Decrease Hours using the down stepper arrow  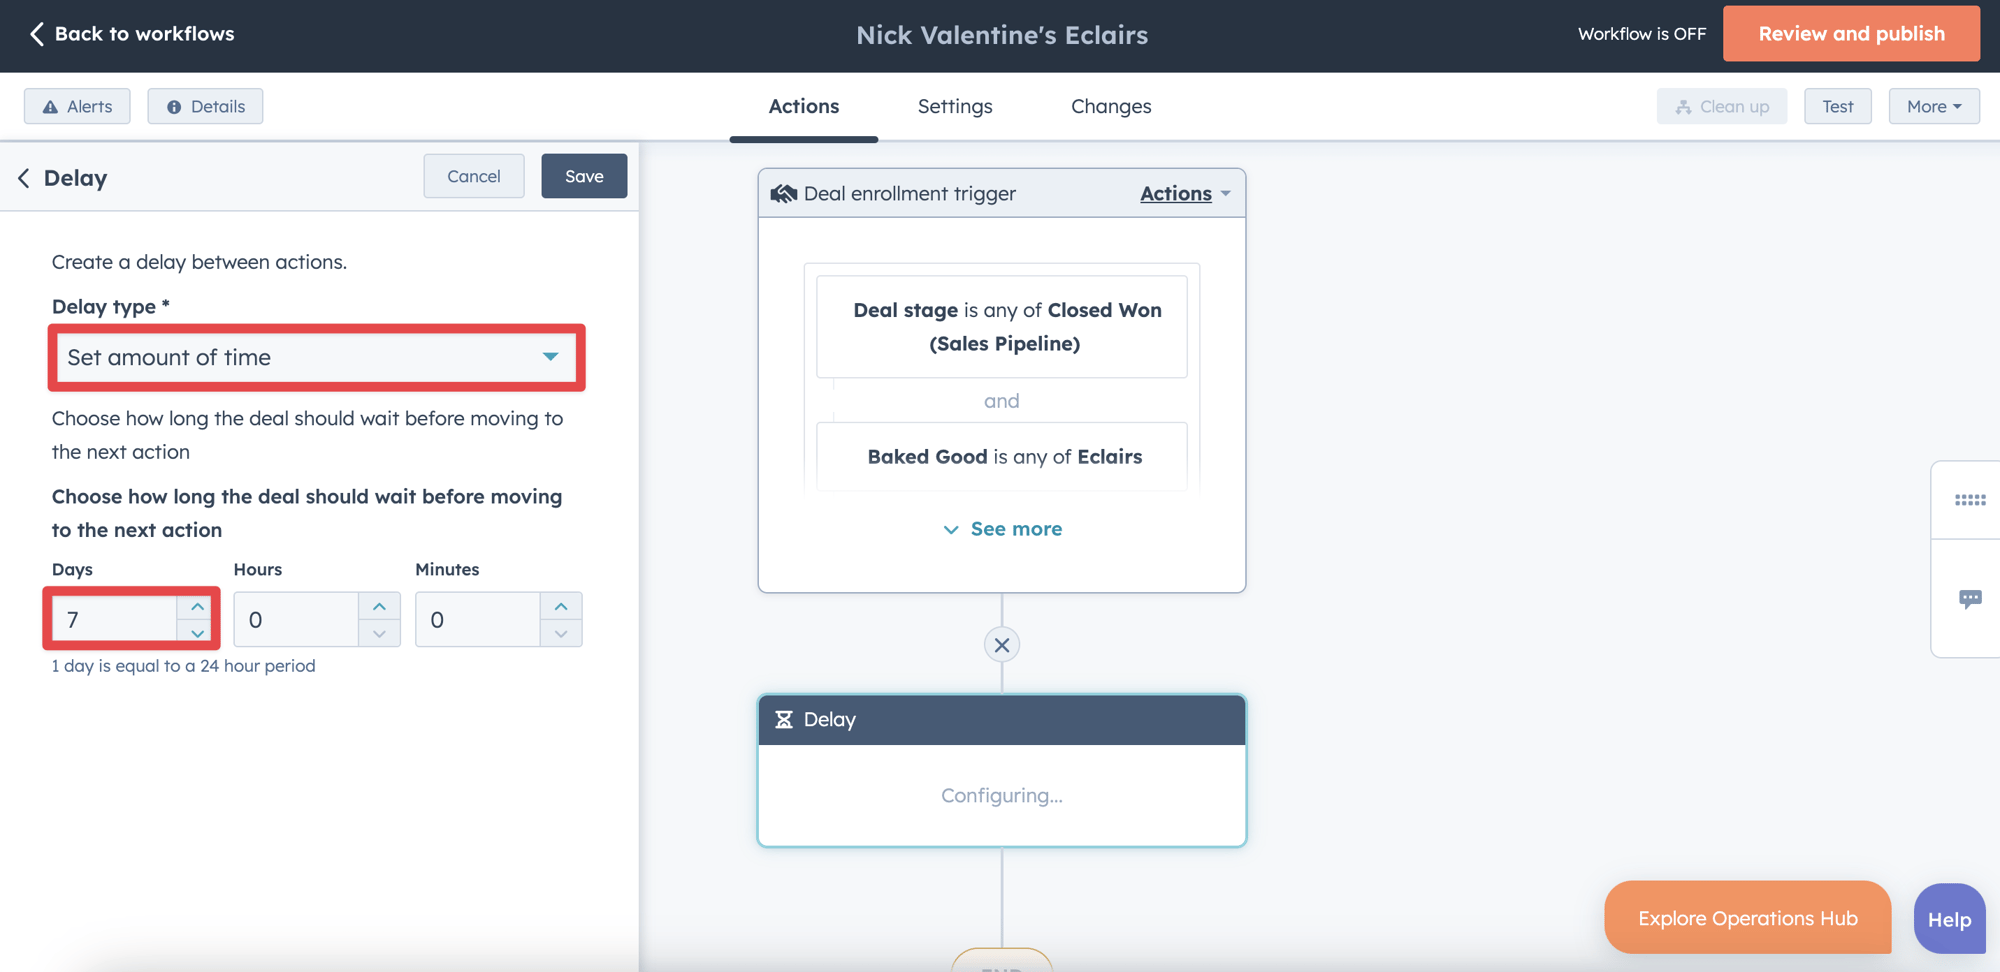tap(379, 633)
